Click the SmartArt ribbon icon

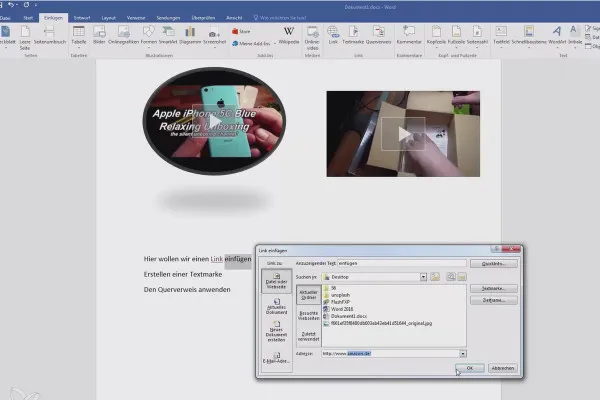(168, 35)
